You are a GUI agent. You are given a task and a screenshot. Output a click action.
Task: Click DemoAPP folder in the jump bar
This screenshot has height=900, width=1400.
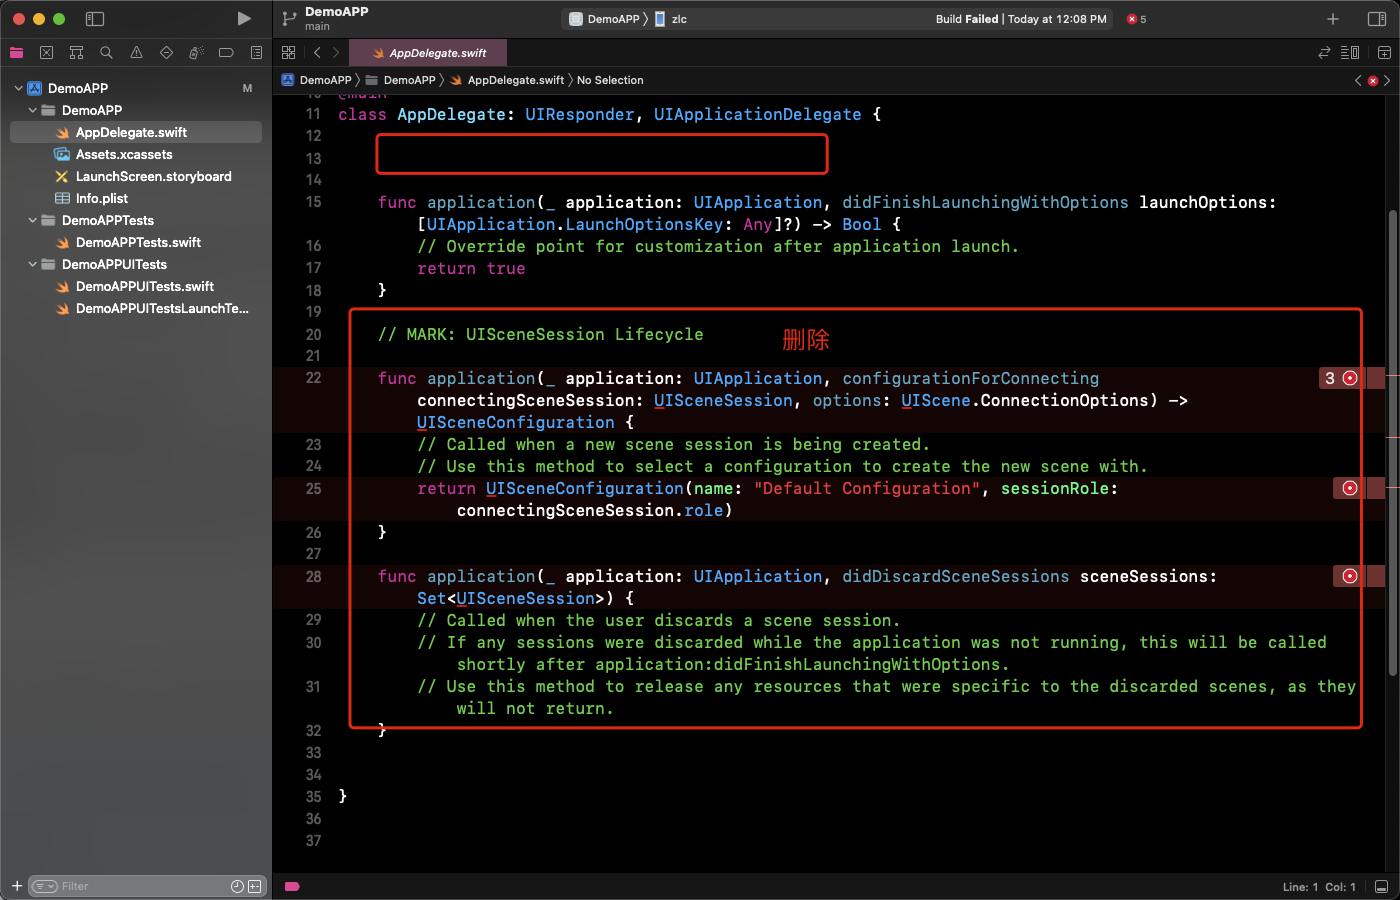401,80
